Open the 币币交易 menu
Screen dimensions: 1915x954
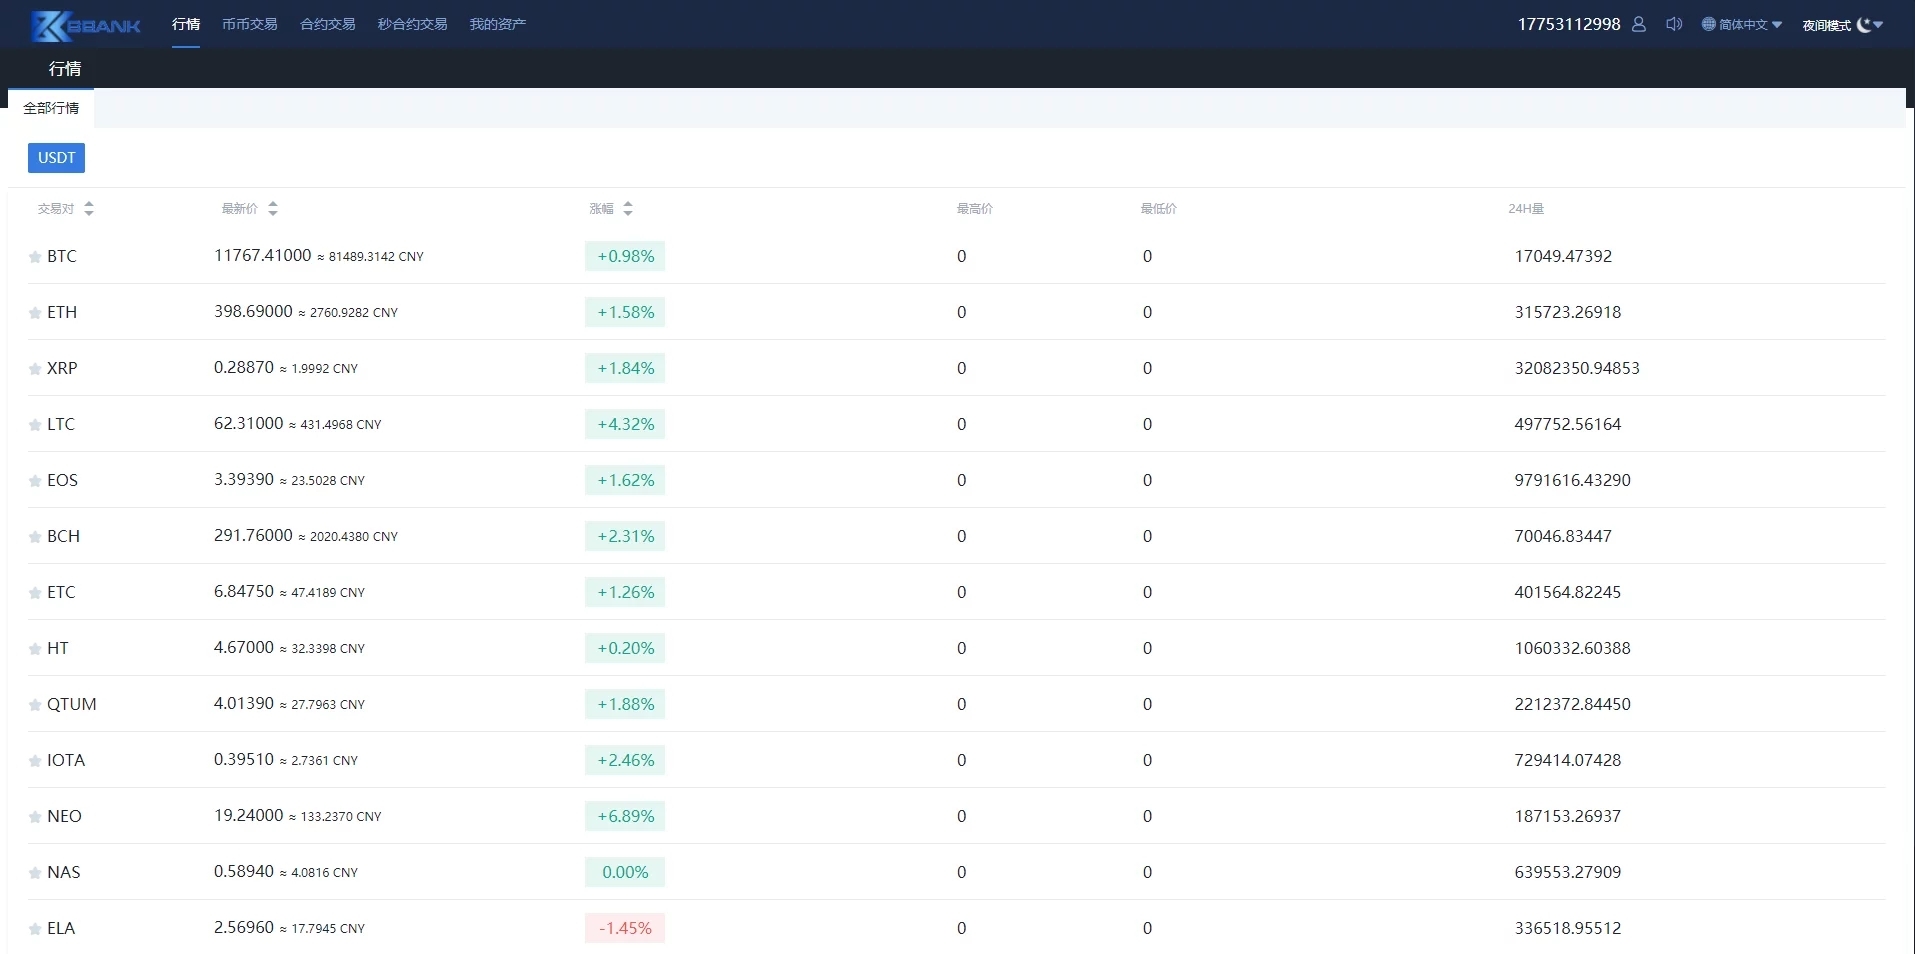(x=249, y=24)
